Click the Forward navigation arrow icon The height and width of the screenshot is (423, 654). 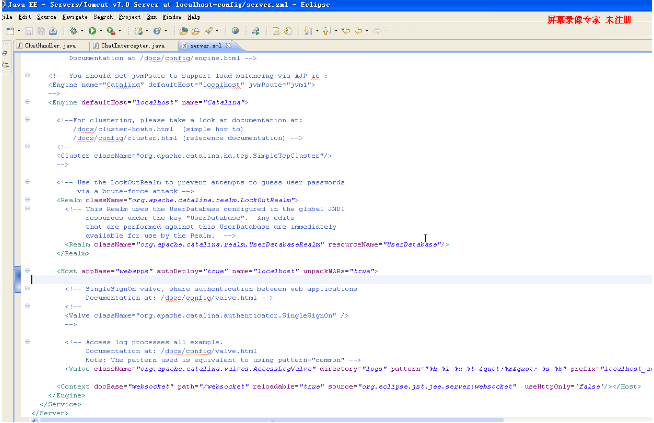coord(377,31)
